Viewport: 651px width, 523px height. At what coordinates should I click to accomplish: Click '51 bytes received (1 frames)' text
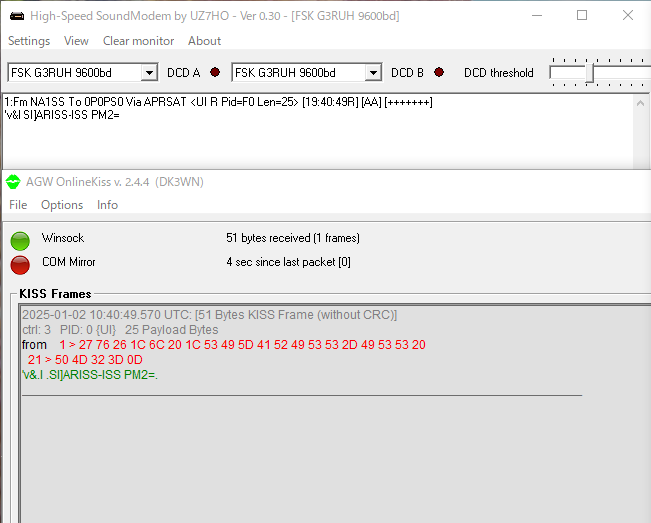click(293, 238)
